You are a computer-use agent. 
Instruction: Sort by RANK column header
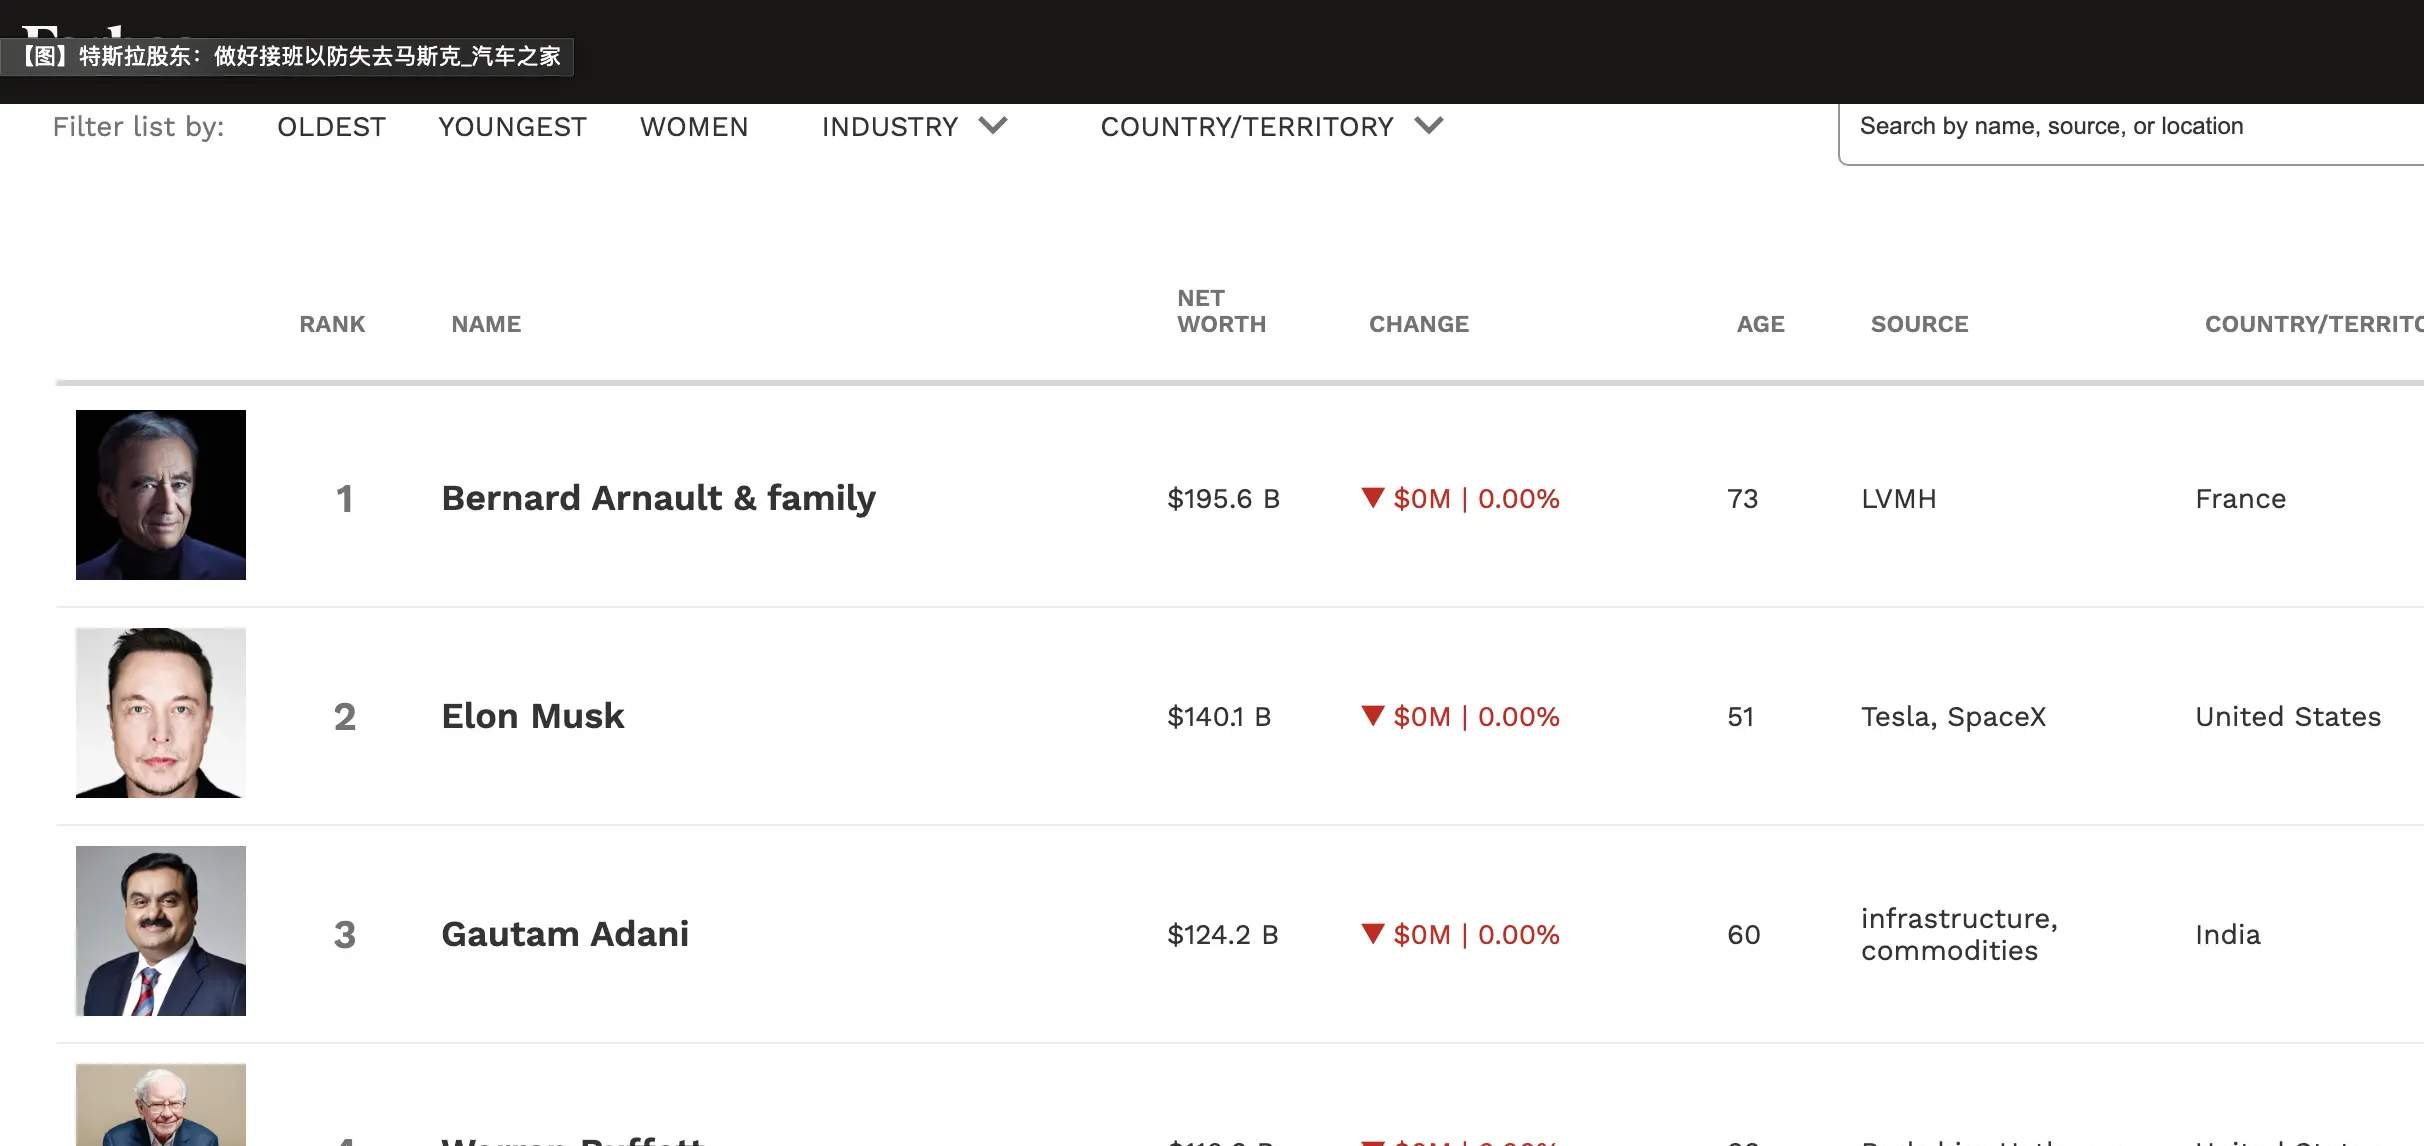click(x=332, y=324)
